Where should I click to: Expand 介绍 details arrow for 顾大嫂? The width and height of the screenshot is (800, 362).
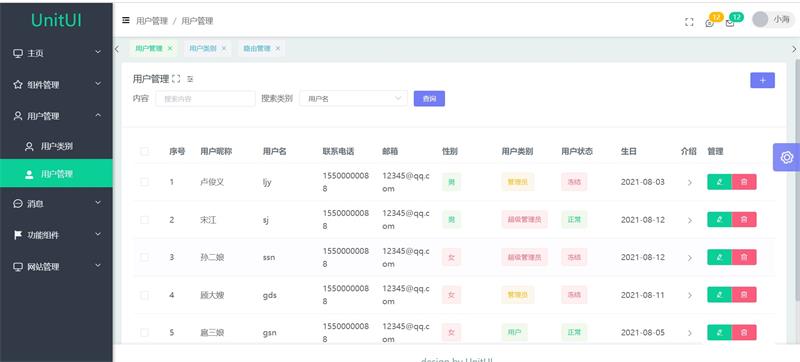(689, 295)
